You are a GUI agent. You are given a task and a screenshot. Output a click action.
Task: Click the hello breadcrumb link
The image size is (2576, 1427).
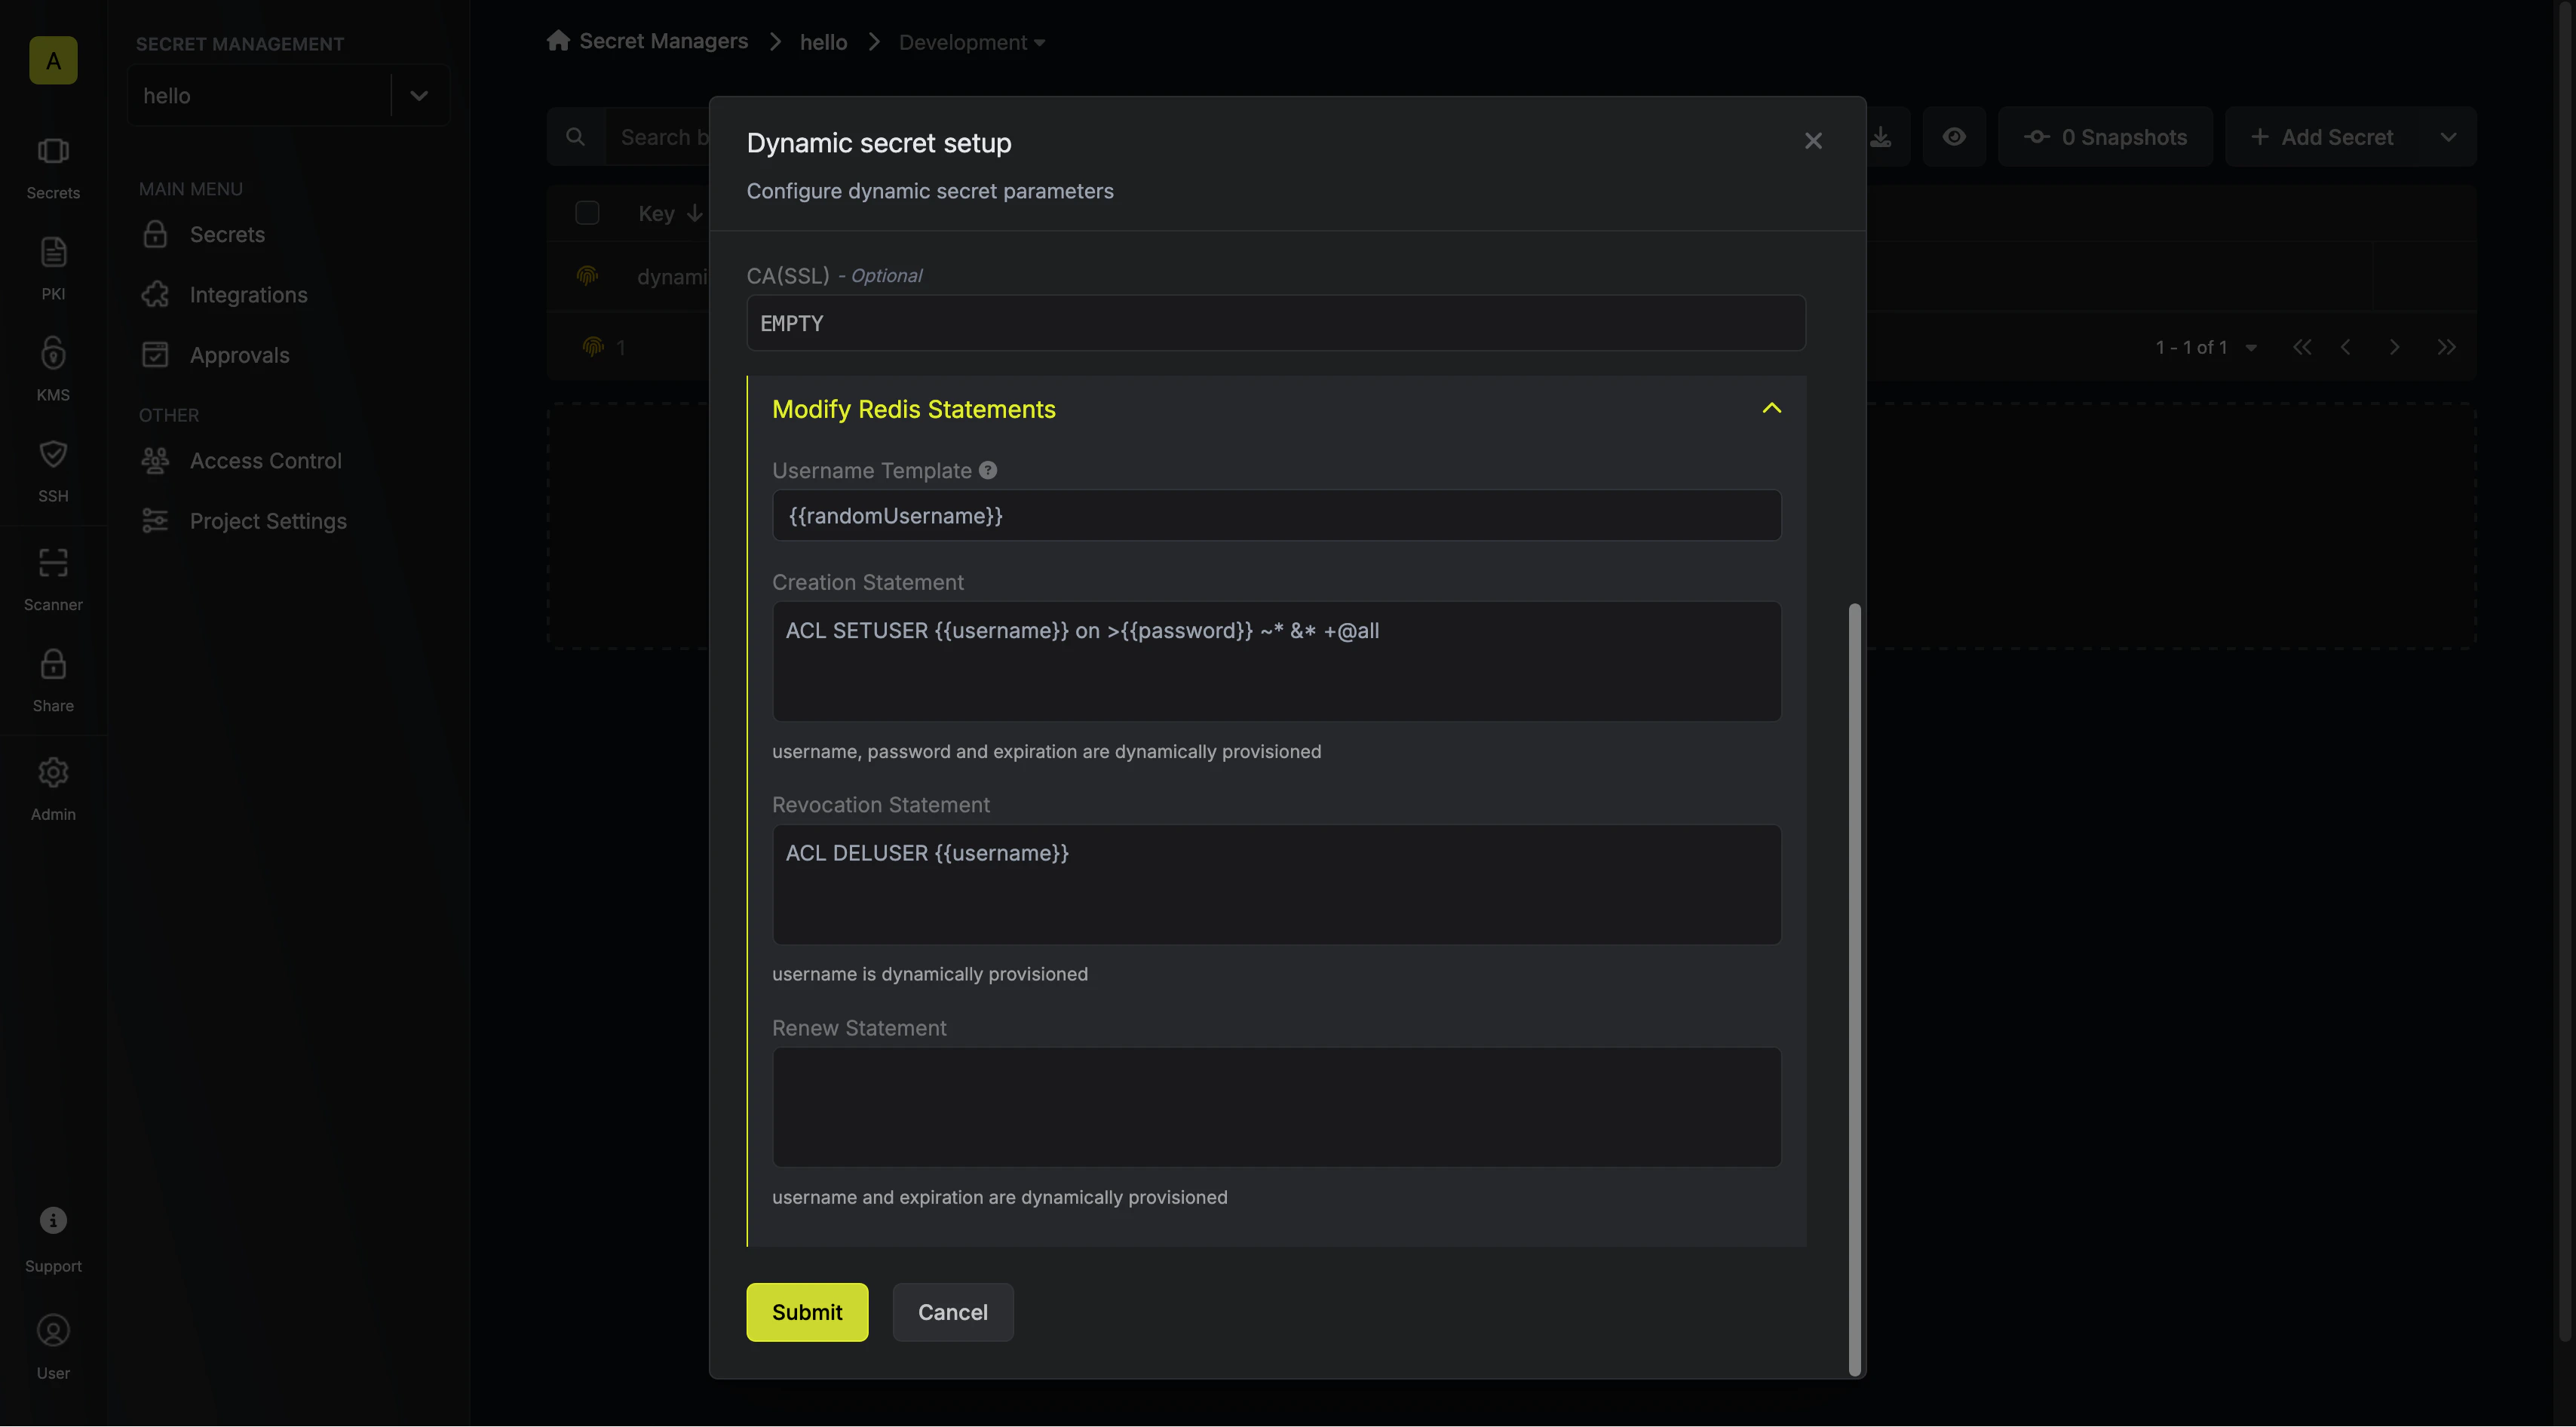click(x=823, y=42)
